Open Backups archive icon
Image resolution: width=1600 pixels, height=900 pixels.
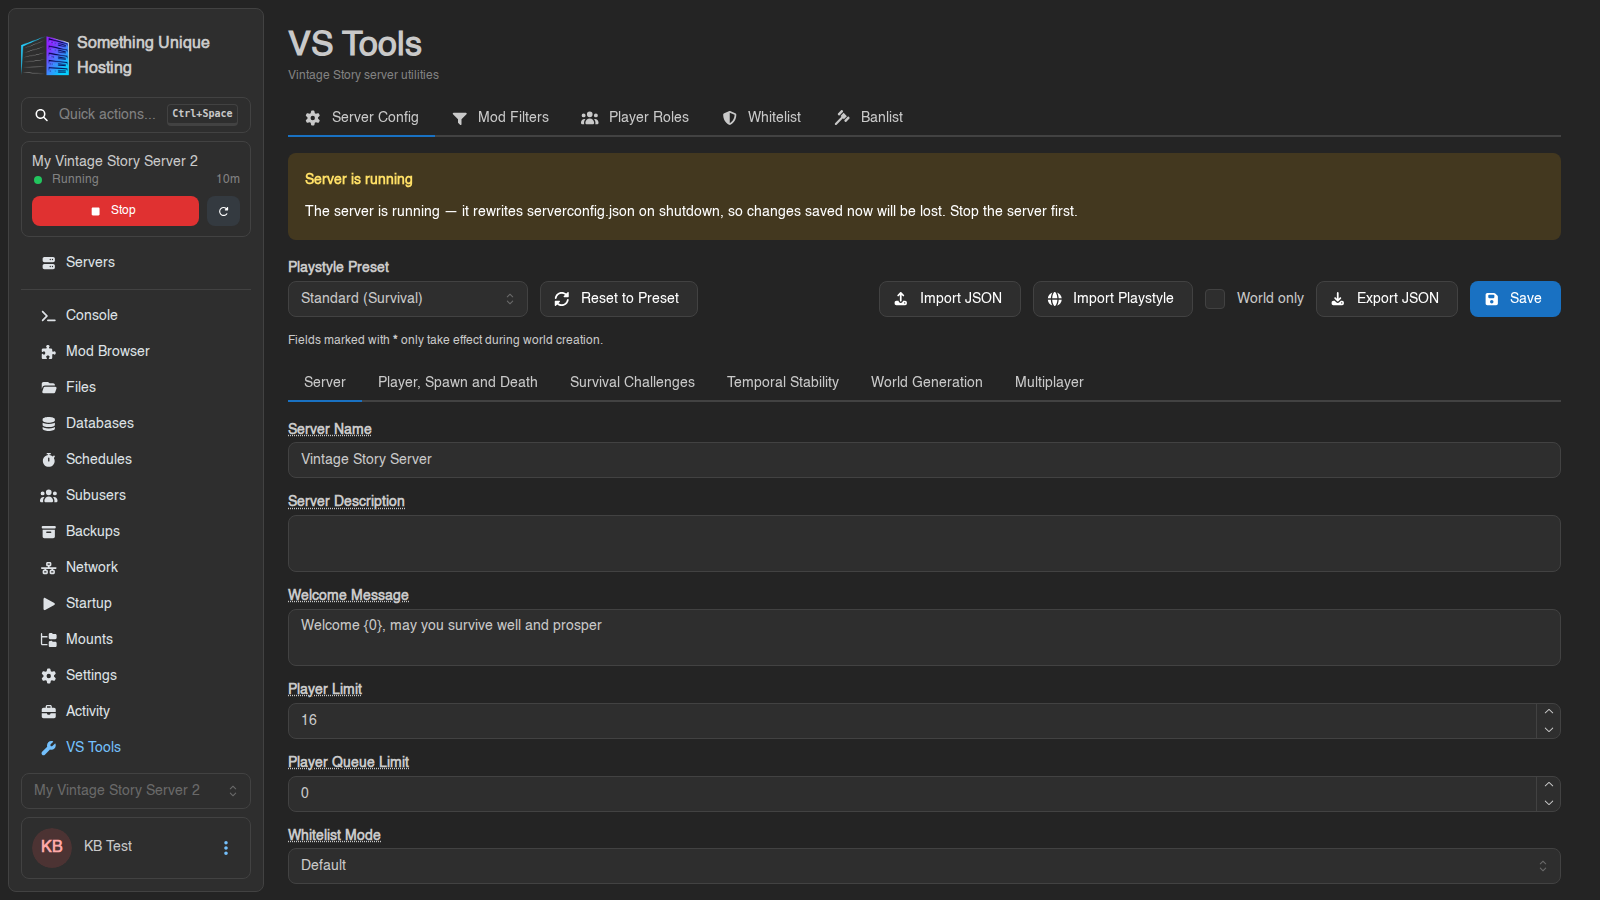pyautogui.click(x=48, y=532)
